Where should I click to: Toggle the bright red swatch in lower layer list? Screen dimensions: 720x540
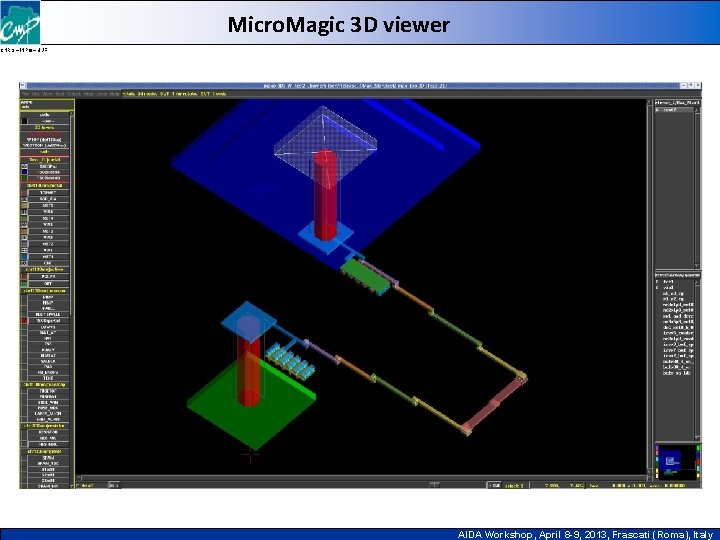coord(24,321)
